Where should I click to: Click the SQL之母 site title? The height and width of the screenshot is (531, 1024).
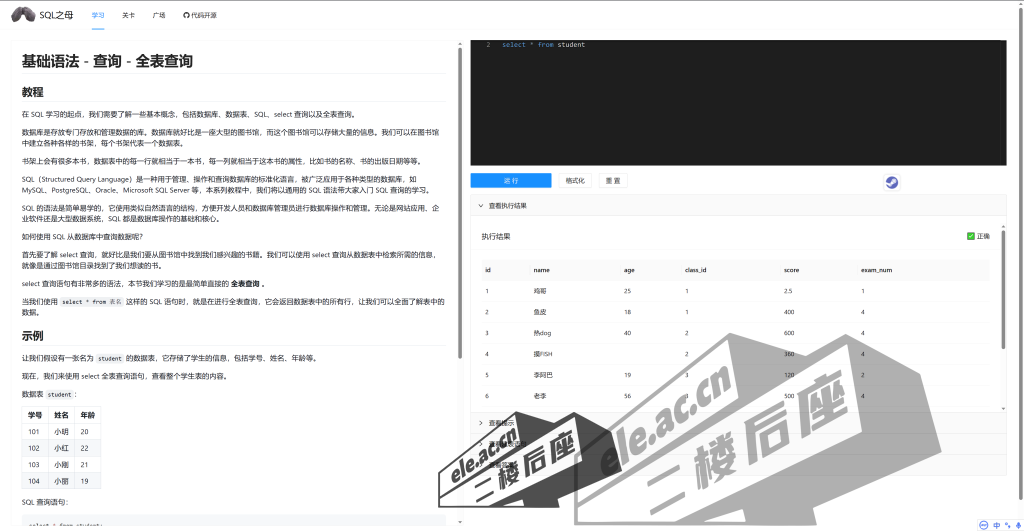(x=56, y=15)
